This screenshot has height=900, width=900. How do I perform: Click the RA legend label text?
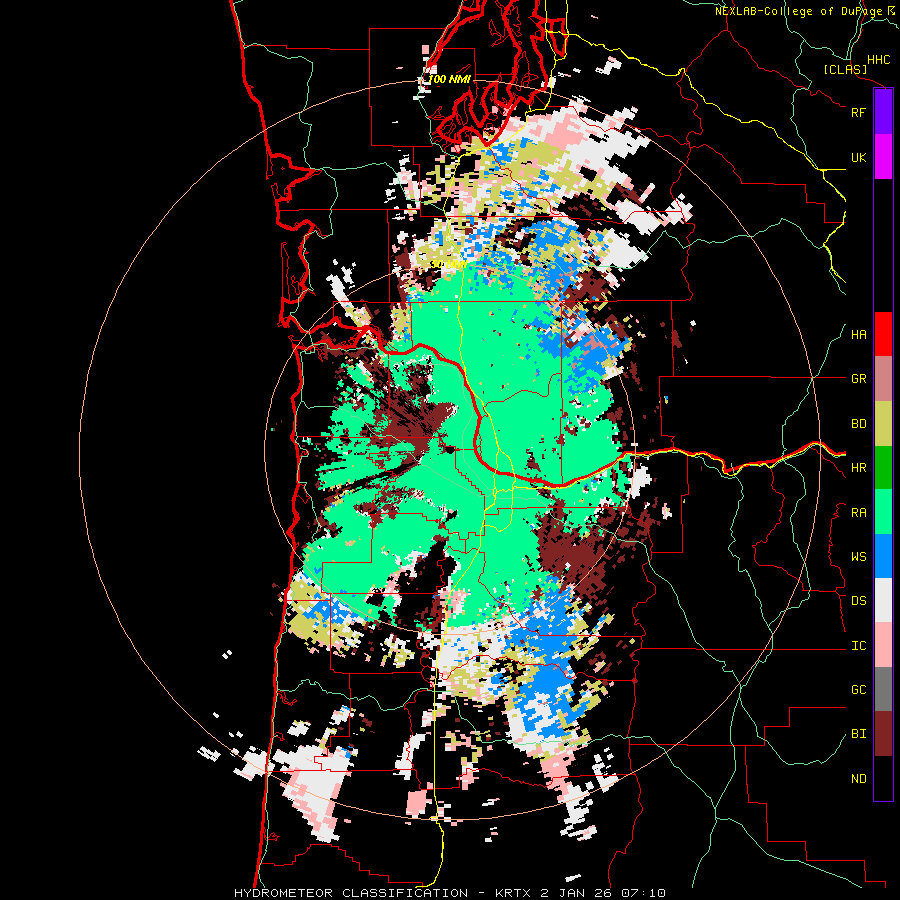[x=858, y=513]
